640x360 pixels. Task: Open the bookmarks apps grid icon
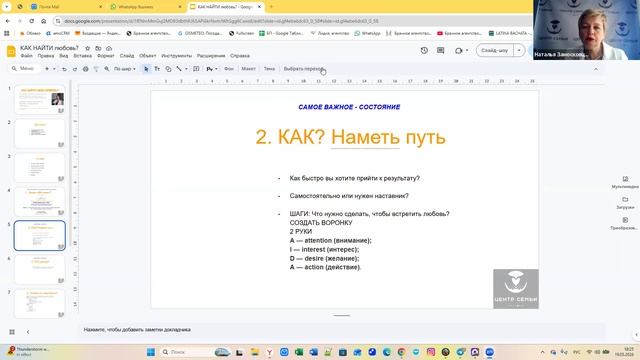tap(7, 33)
